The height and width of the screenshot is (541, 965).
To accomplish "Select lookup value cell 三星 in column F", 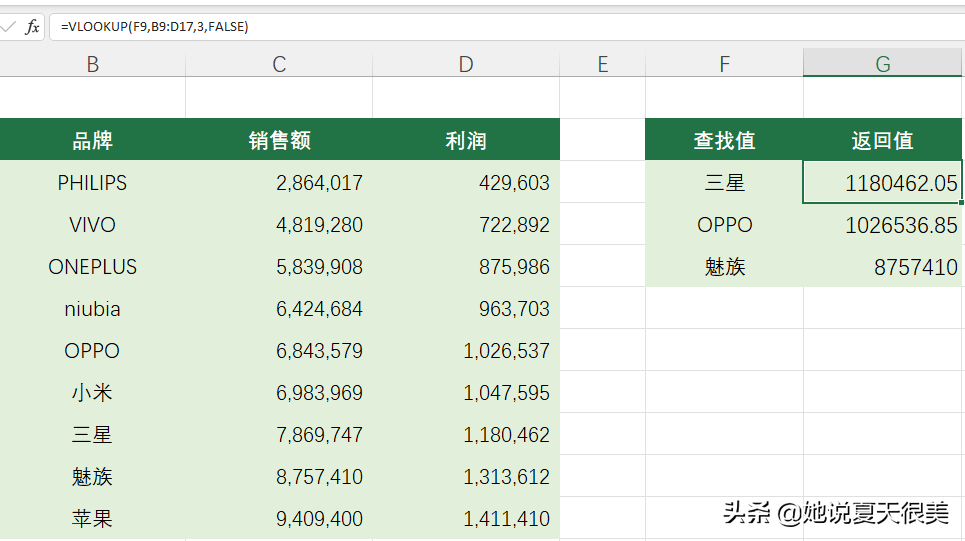I will (x=724, y=182).
